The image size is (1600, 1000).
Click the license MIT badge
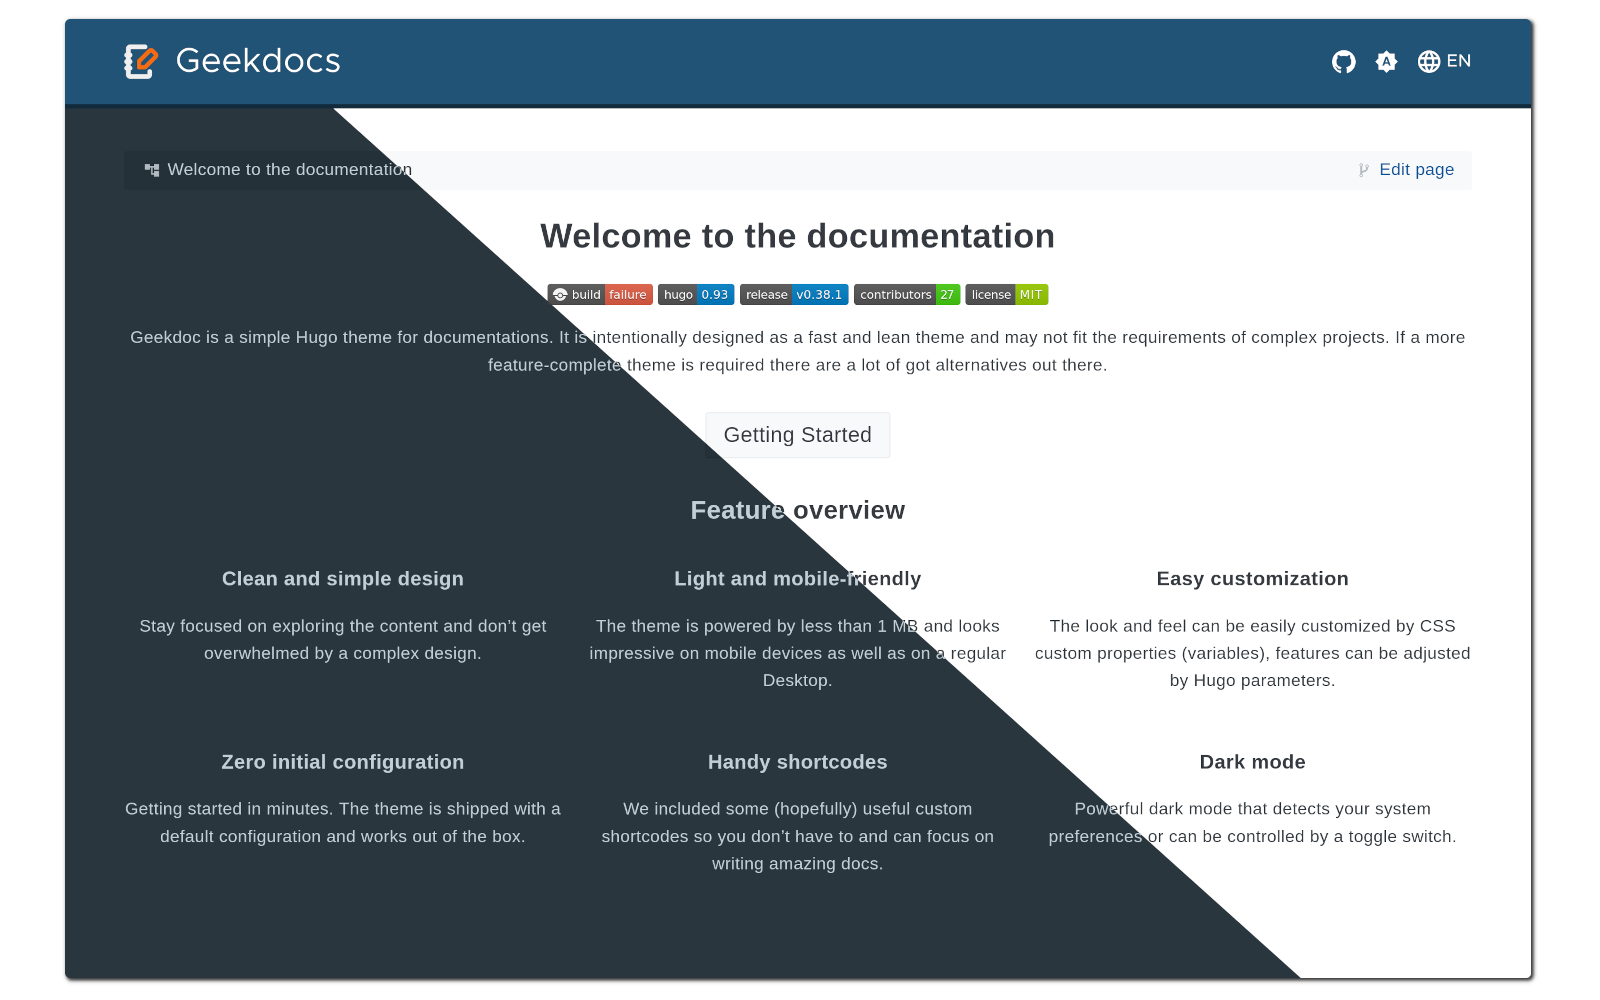coord(1006,295)
